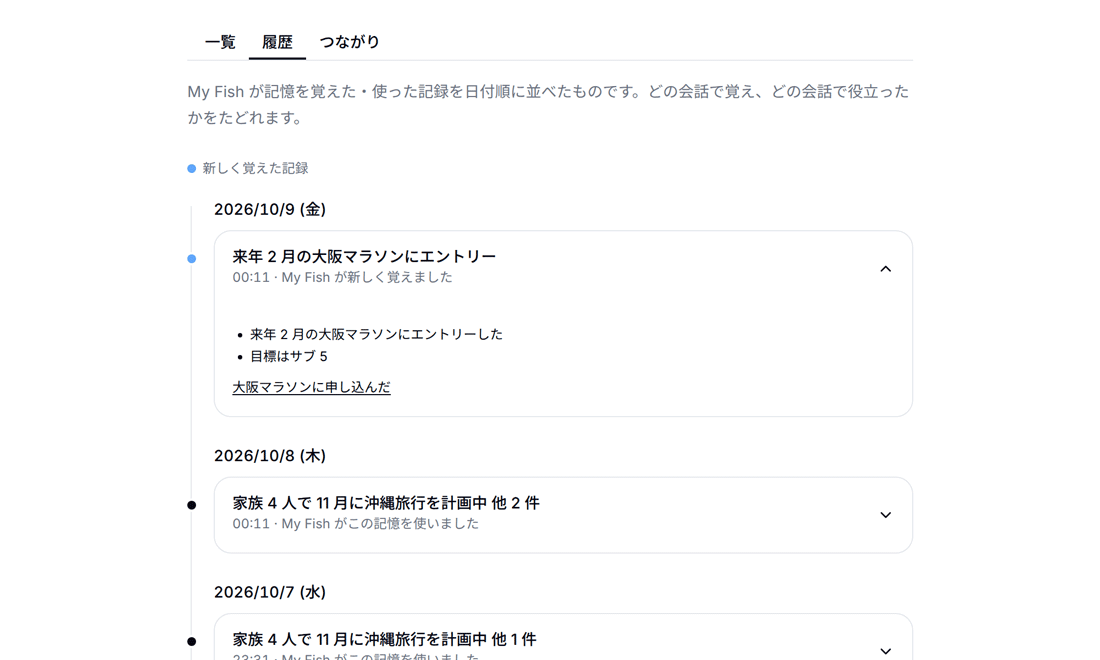
Task: Click the title 家族 4 人で 11 月に沖縄旅行を計画中 他 1 件
Action: coord(384,639)
